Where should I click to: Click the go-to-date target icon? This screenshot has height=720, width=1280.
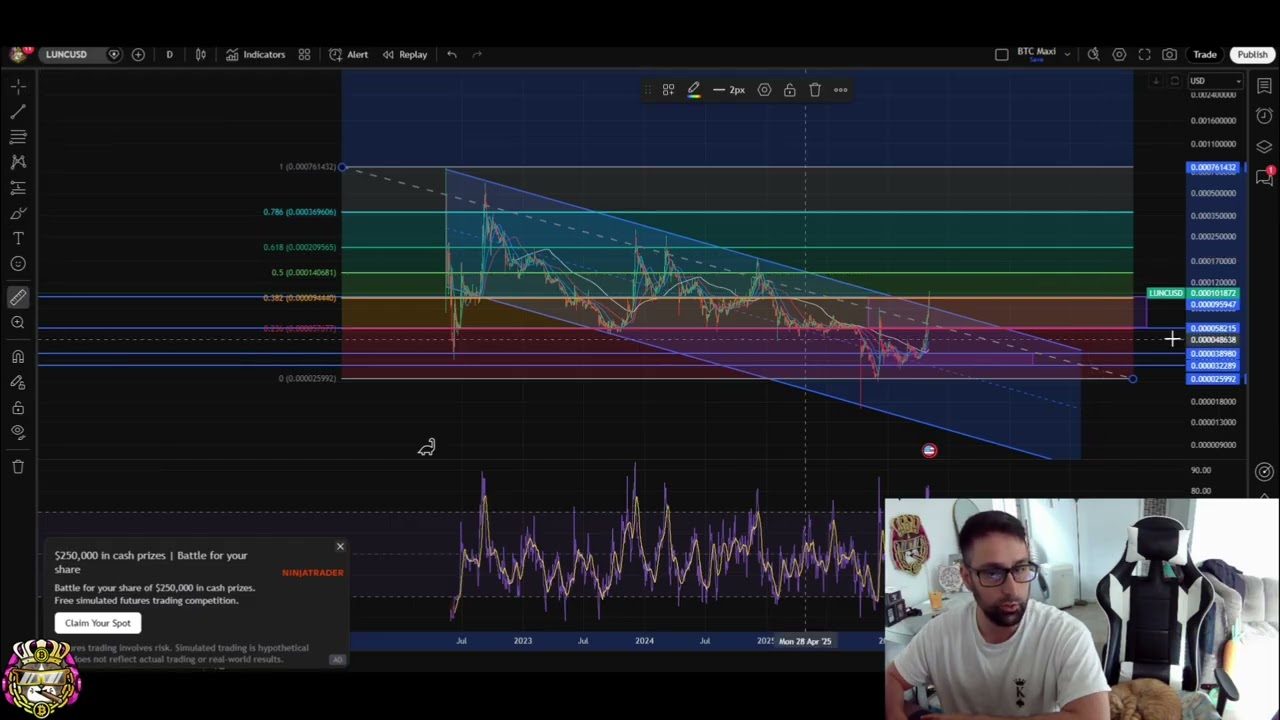click(x=1264, y=471)
